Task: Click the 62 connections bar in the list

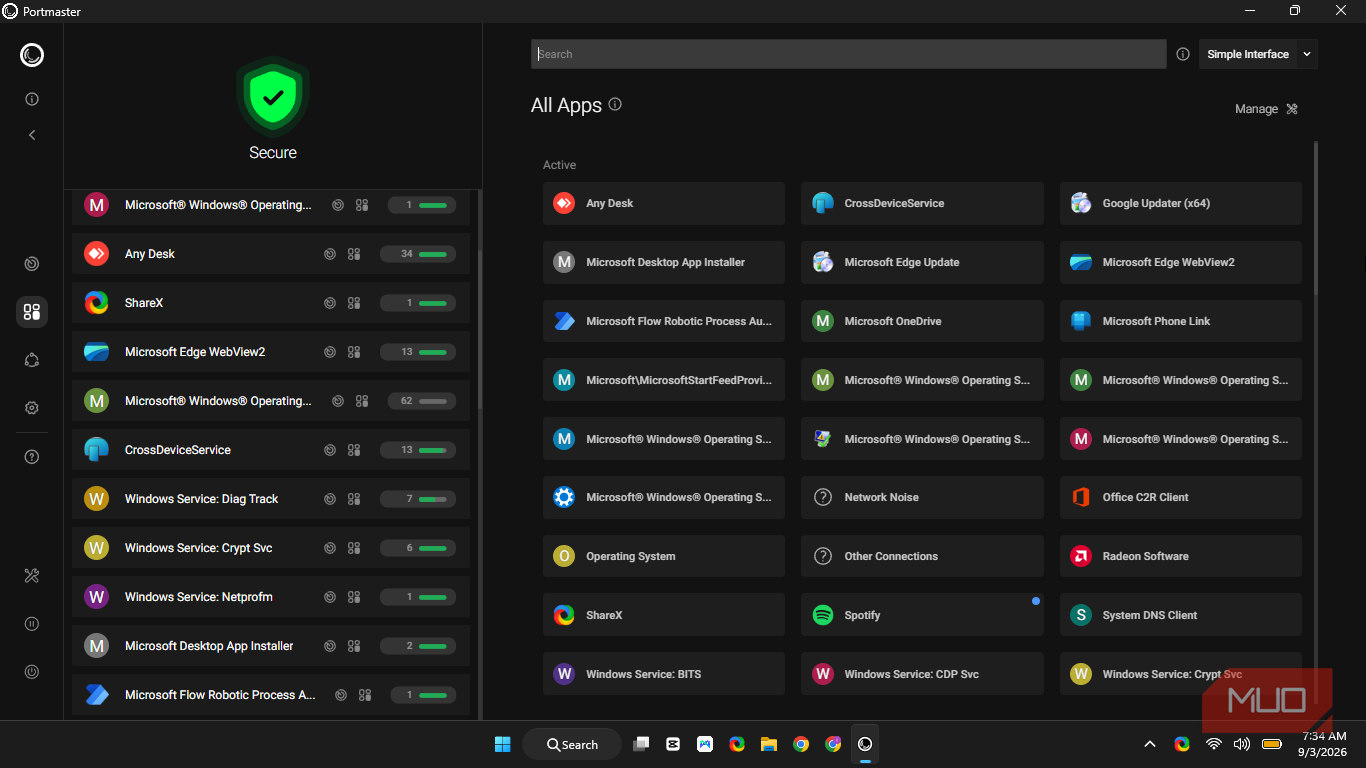Action: [x=422, y=401]
